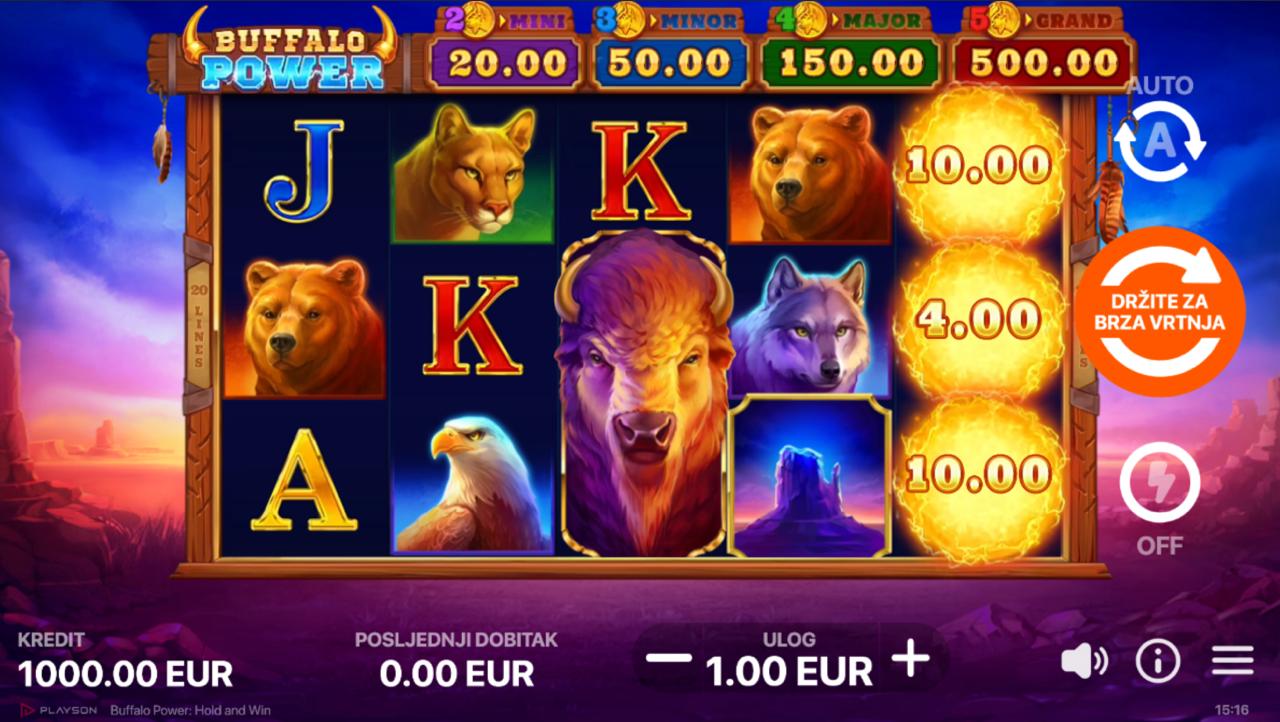This screenshot has width=1280, height=722.
Task: Click the mountain scatter symbol
Action: pyautogui.click(x=810, y=476)
